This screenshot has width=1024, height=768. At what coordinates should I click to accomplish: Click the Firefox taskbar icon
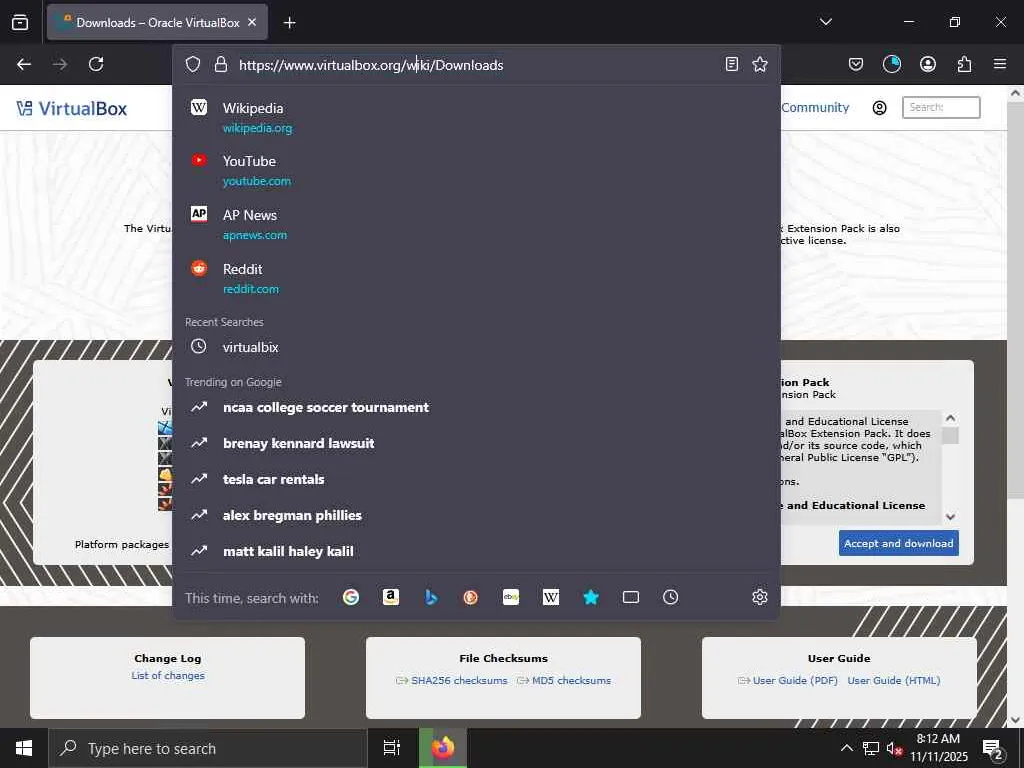pyautogui.click(x=443, y=748)
